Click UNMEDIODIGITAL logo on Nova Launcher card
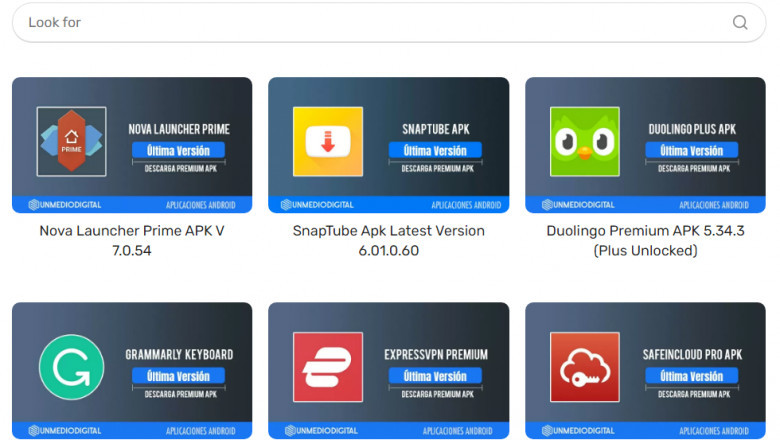The width and height of the screenshot is (780, 440). point(65,204)
